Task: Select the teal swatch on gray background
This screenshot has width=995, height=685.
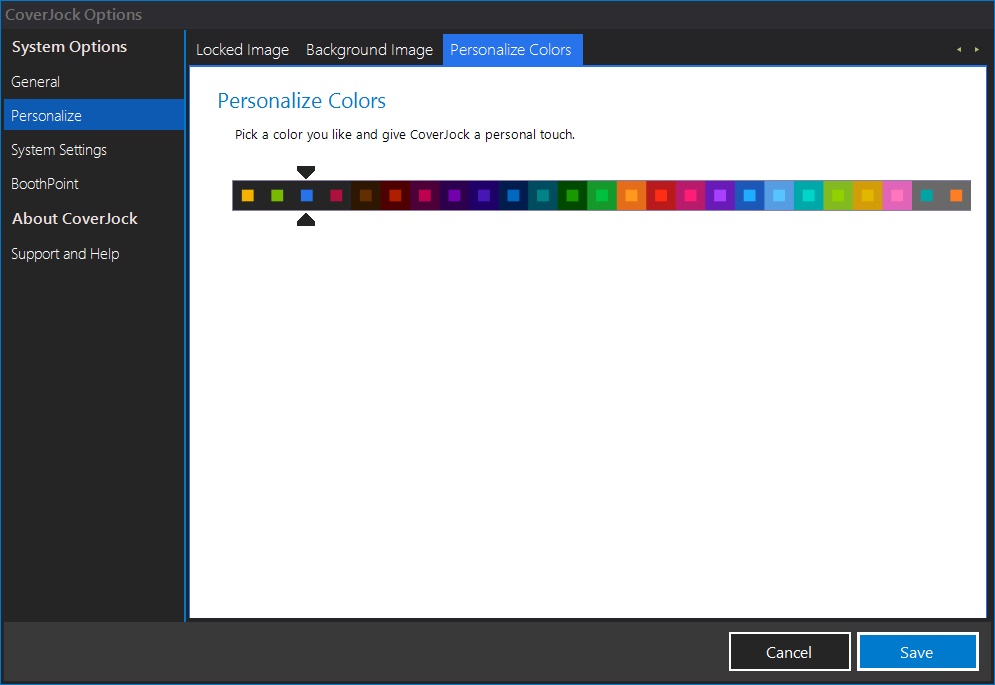Action: (x=926, y=196)
